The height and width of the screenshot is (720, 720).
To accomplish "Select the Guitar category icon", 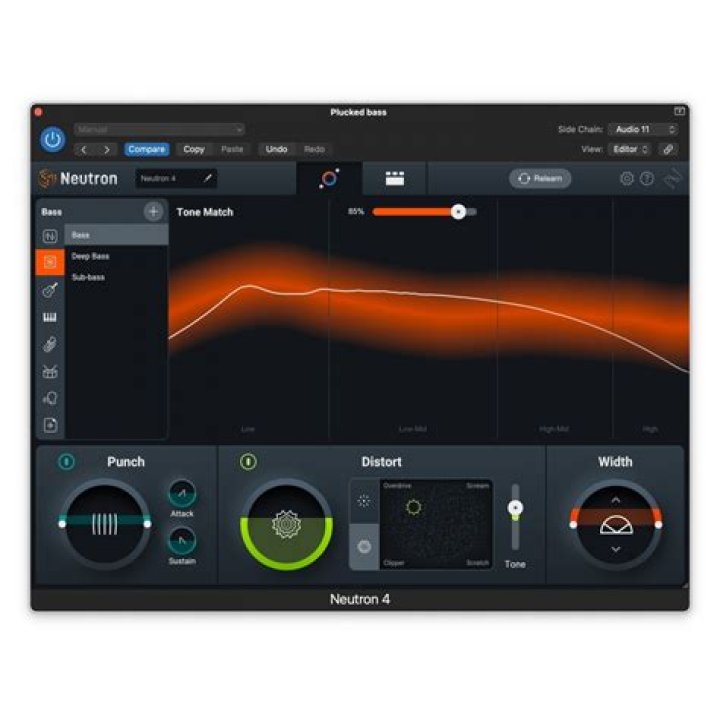I will tap(50, 290).
